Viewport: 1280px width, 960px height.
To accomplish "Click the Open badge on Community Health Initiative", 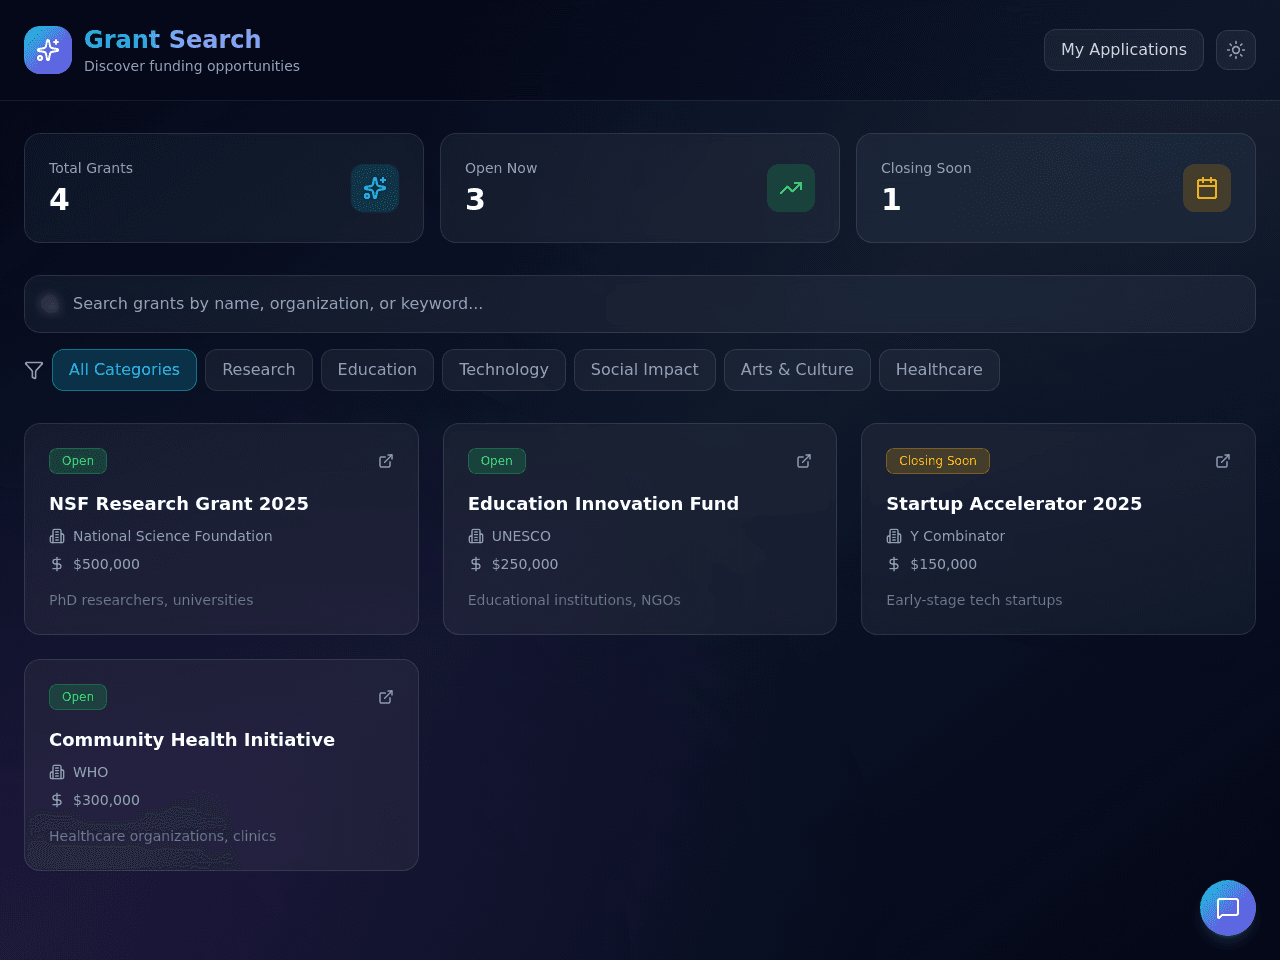I will (x=78, y=697).
